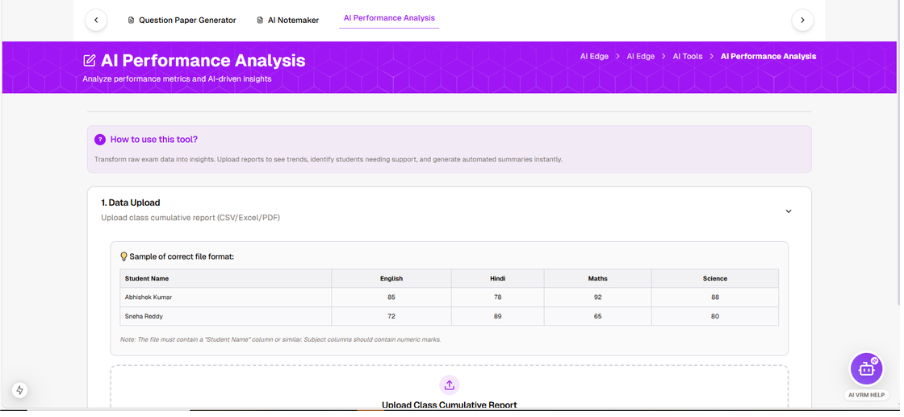Click the 1. Data Upload heading
The image size is (904, 417).
[130, 203]
